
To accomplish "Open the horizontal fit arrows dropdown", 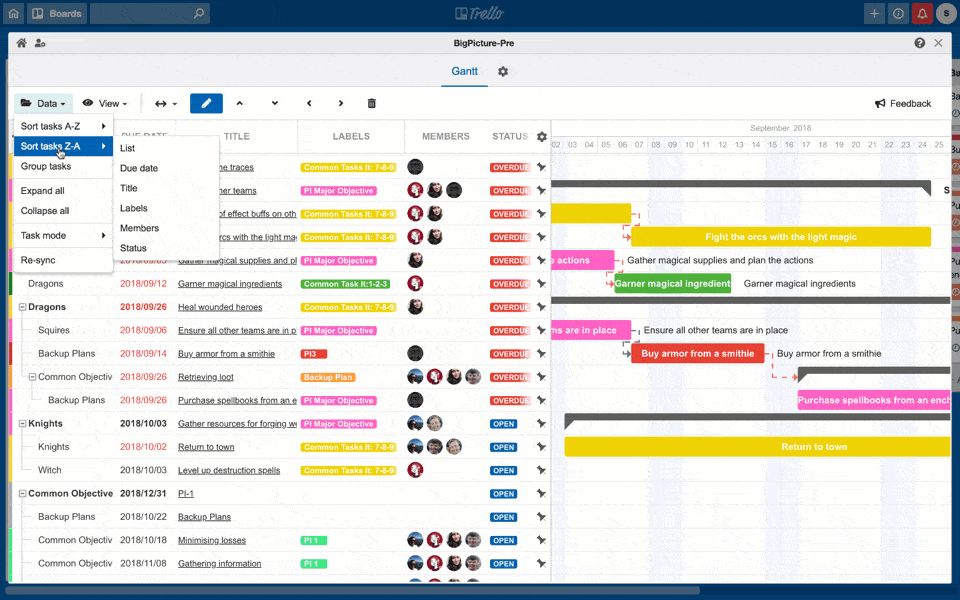I will [x=165, y=103].
